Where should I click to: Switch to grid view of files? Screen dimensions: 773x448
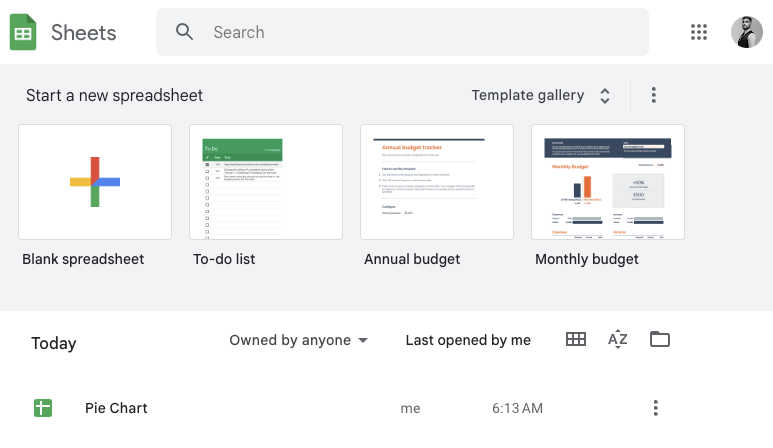[576, 339]
